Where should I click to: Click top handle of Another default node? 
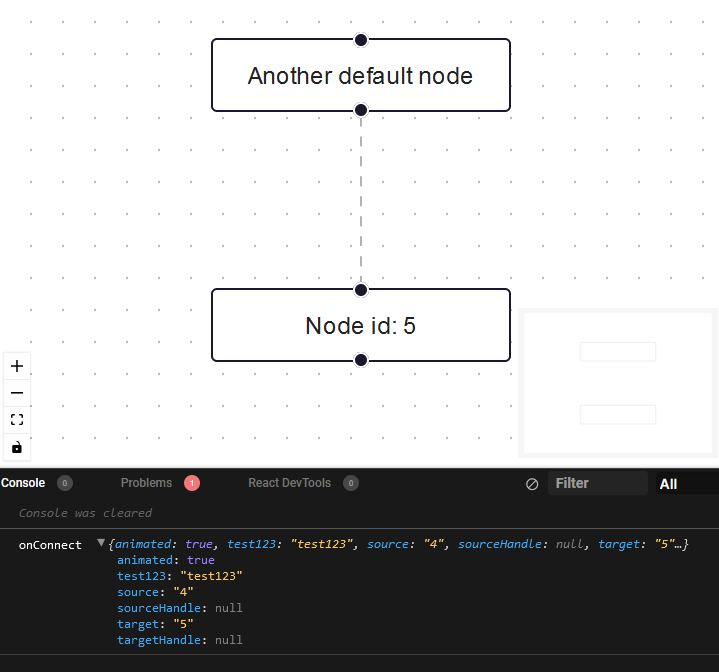tap(361, 40)
